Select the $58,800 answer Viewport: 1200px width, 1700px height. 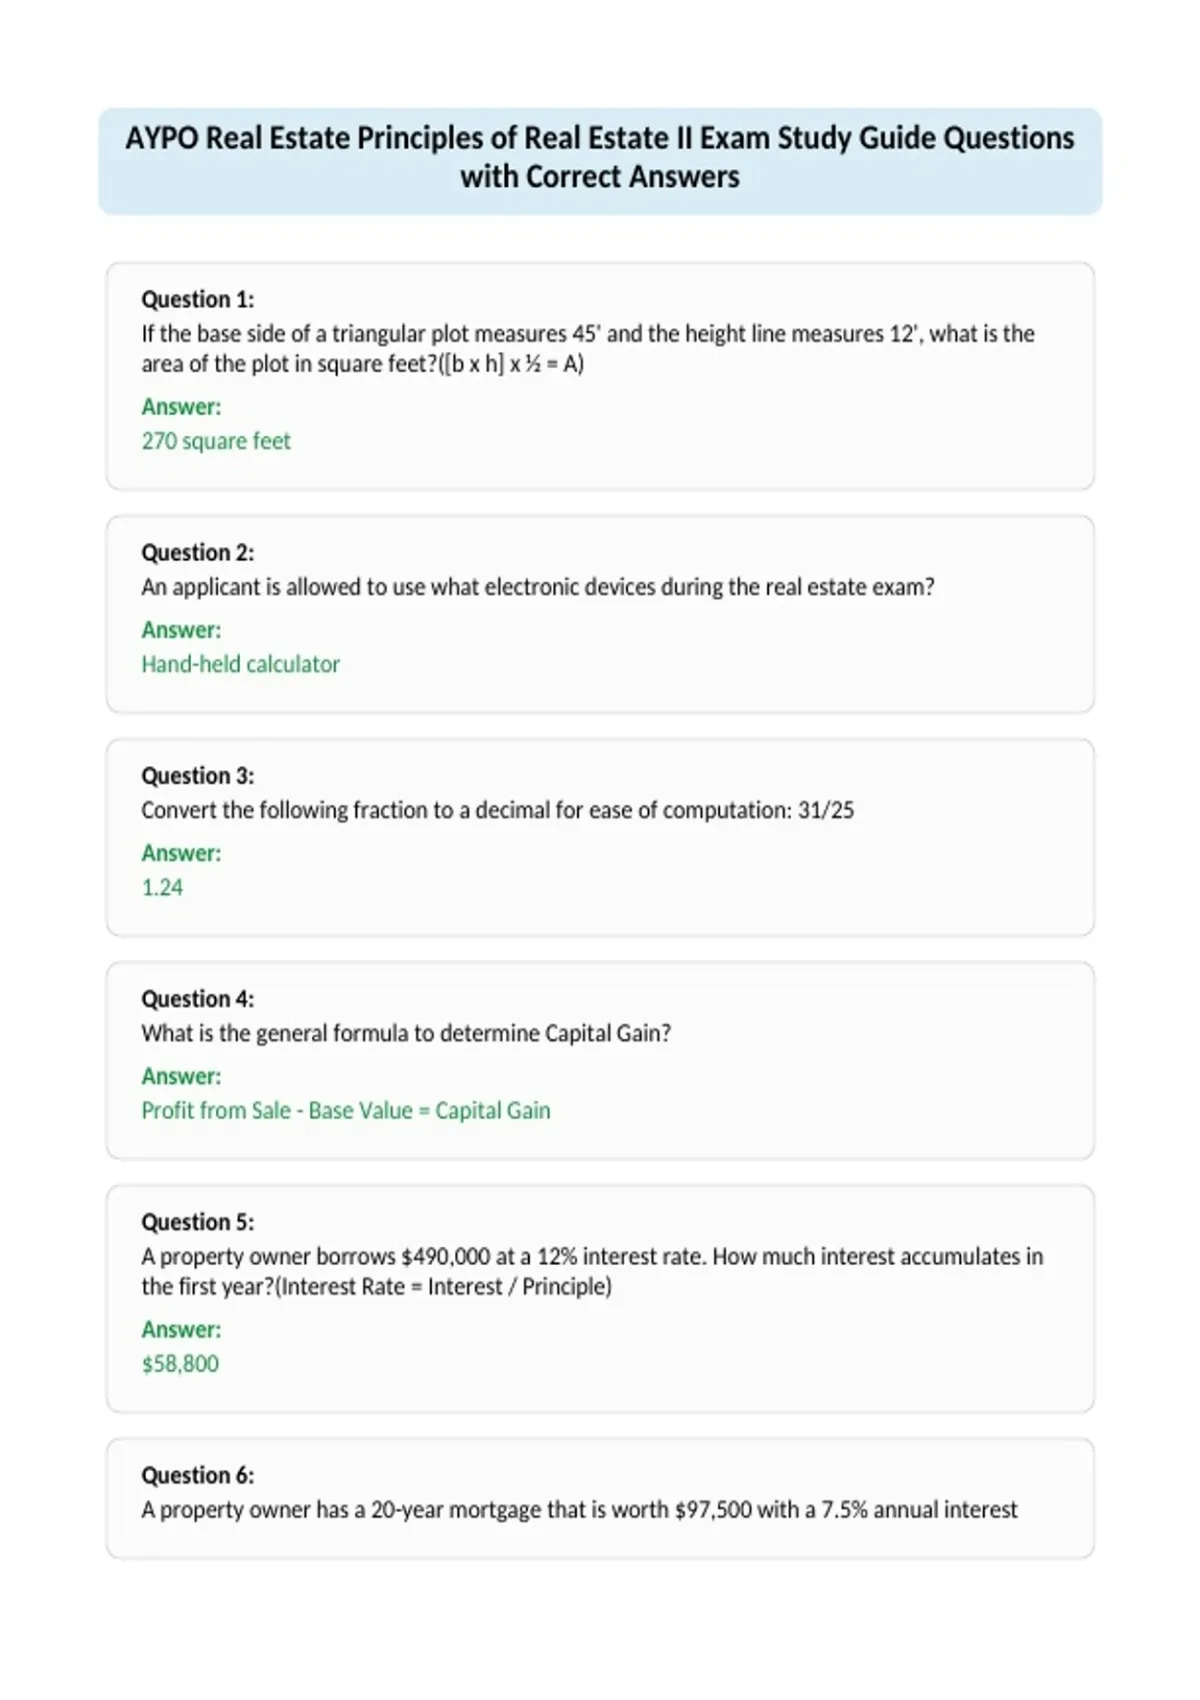coord(180,1364)
